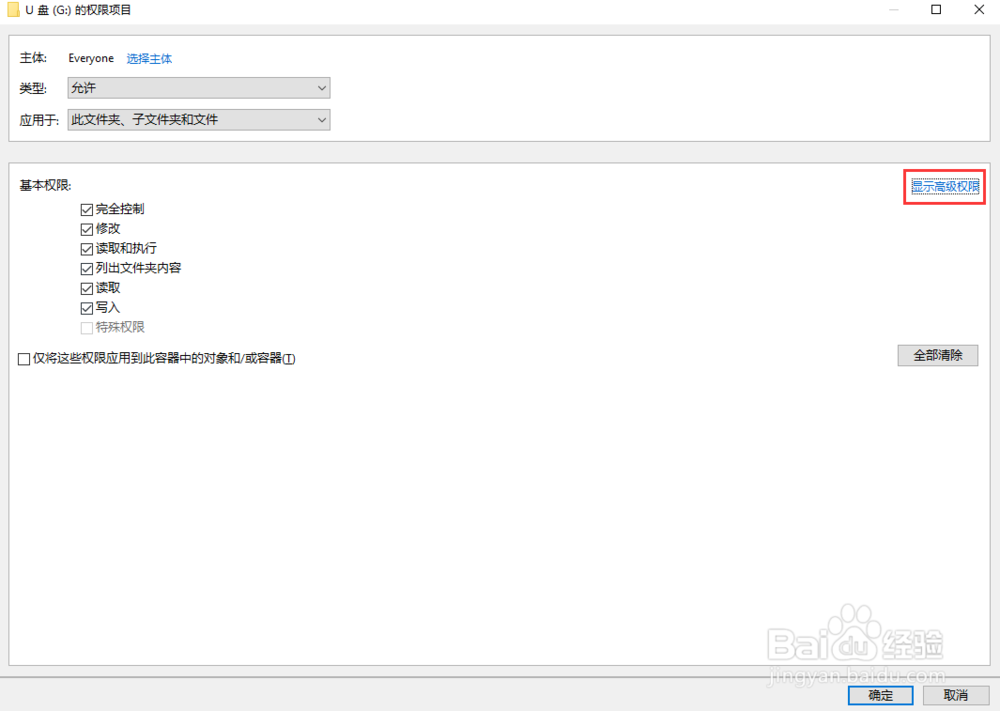
Task: Uncheck the 读取 permission
Action: 87,289
